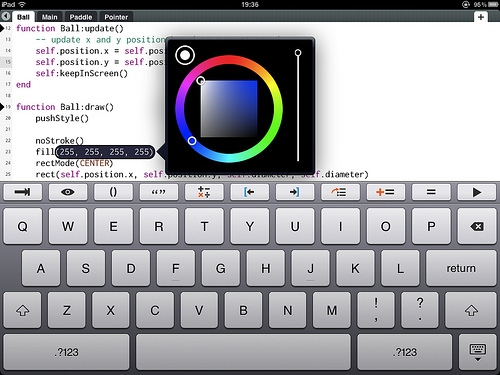500x375 pixels.
Task: Tap the noStroke() code line
Action: pos(60,141)
